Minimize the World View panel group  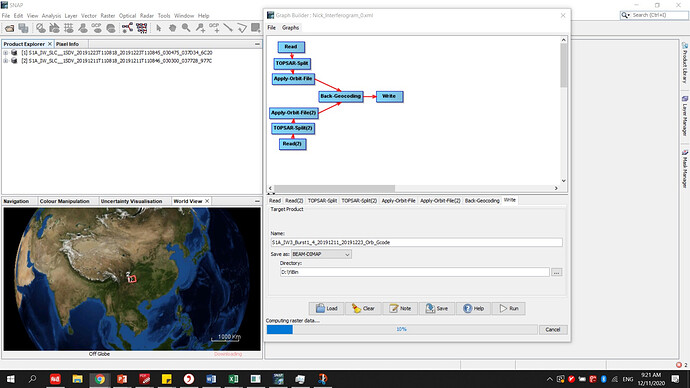(257, 201)
